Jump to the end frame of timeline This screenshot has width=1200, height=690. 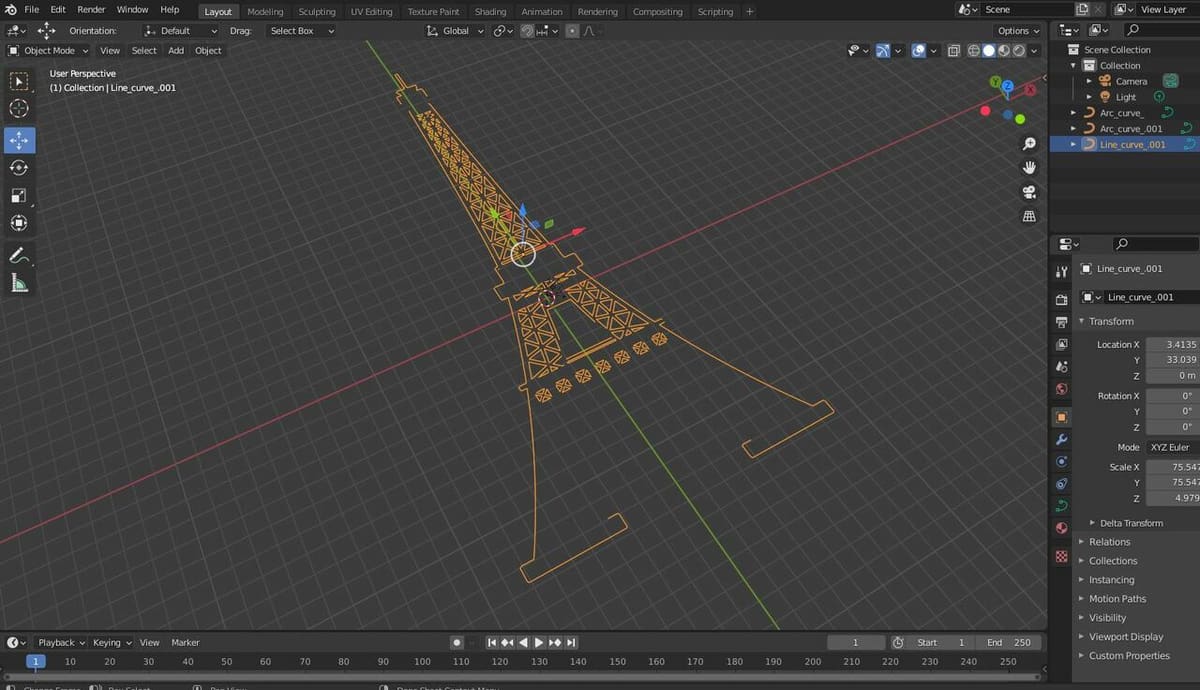click(571, 642)
